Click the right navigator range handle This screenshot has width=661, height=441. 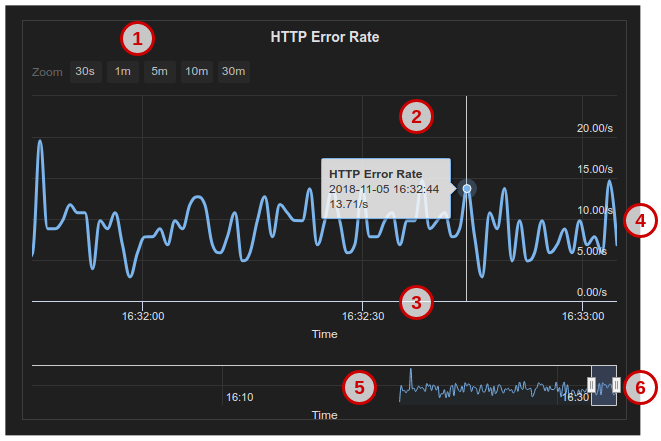(616, 385)
